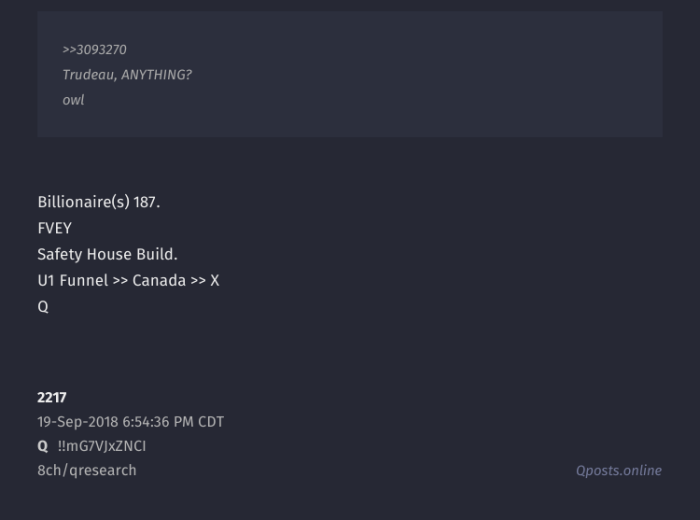Click the number "187" after Billionaire(s)
Screen dimensions: 700x520
(x=145, y=202)
